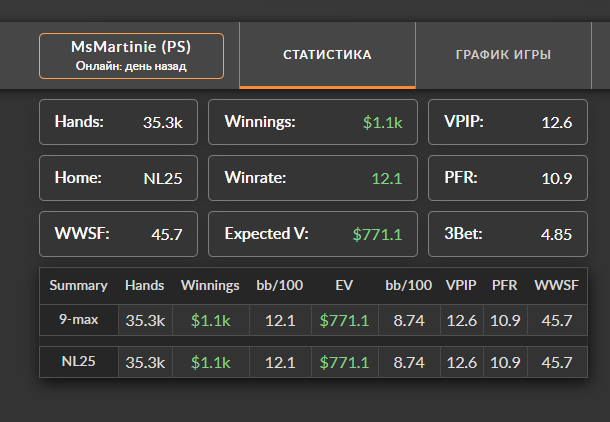The width and height of the screenshot is (610, 422).
Task: Click the PFR 10.9 stat box
Action: click(508, 178)
